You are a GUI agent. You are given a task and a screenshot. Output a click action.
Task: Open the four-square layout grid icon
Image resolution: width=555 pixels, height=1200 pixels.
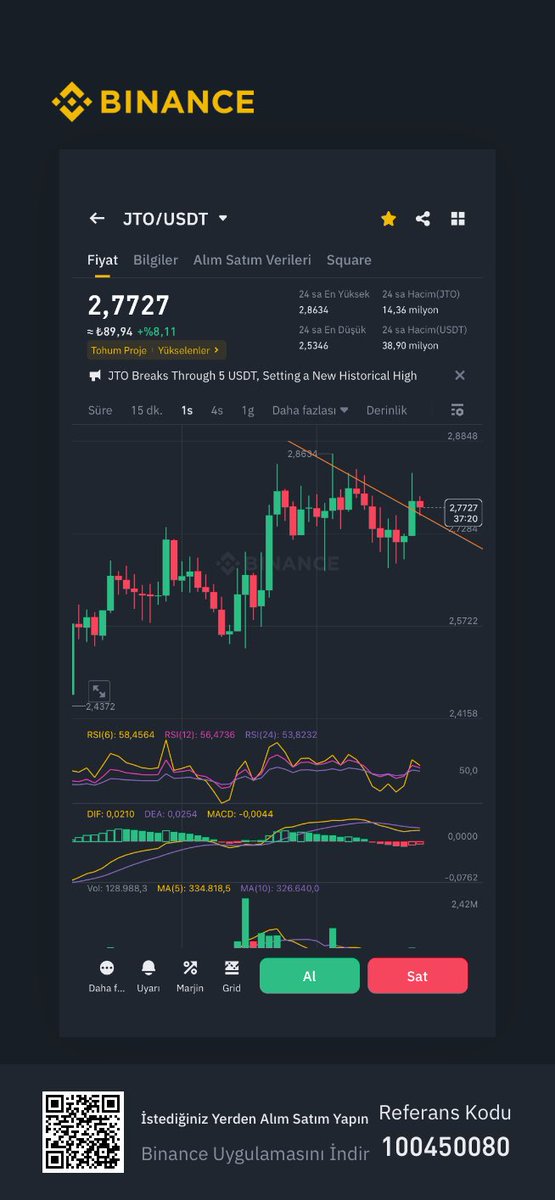pos(458,218)
